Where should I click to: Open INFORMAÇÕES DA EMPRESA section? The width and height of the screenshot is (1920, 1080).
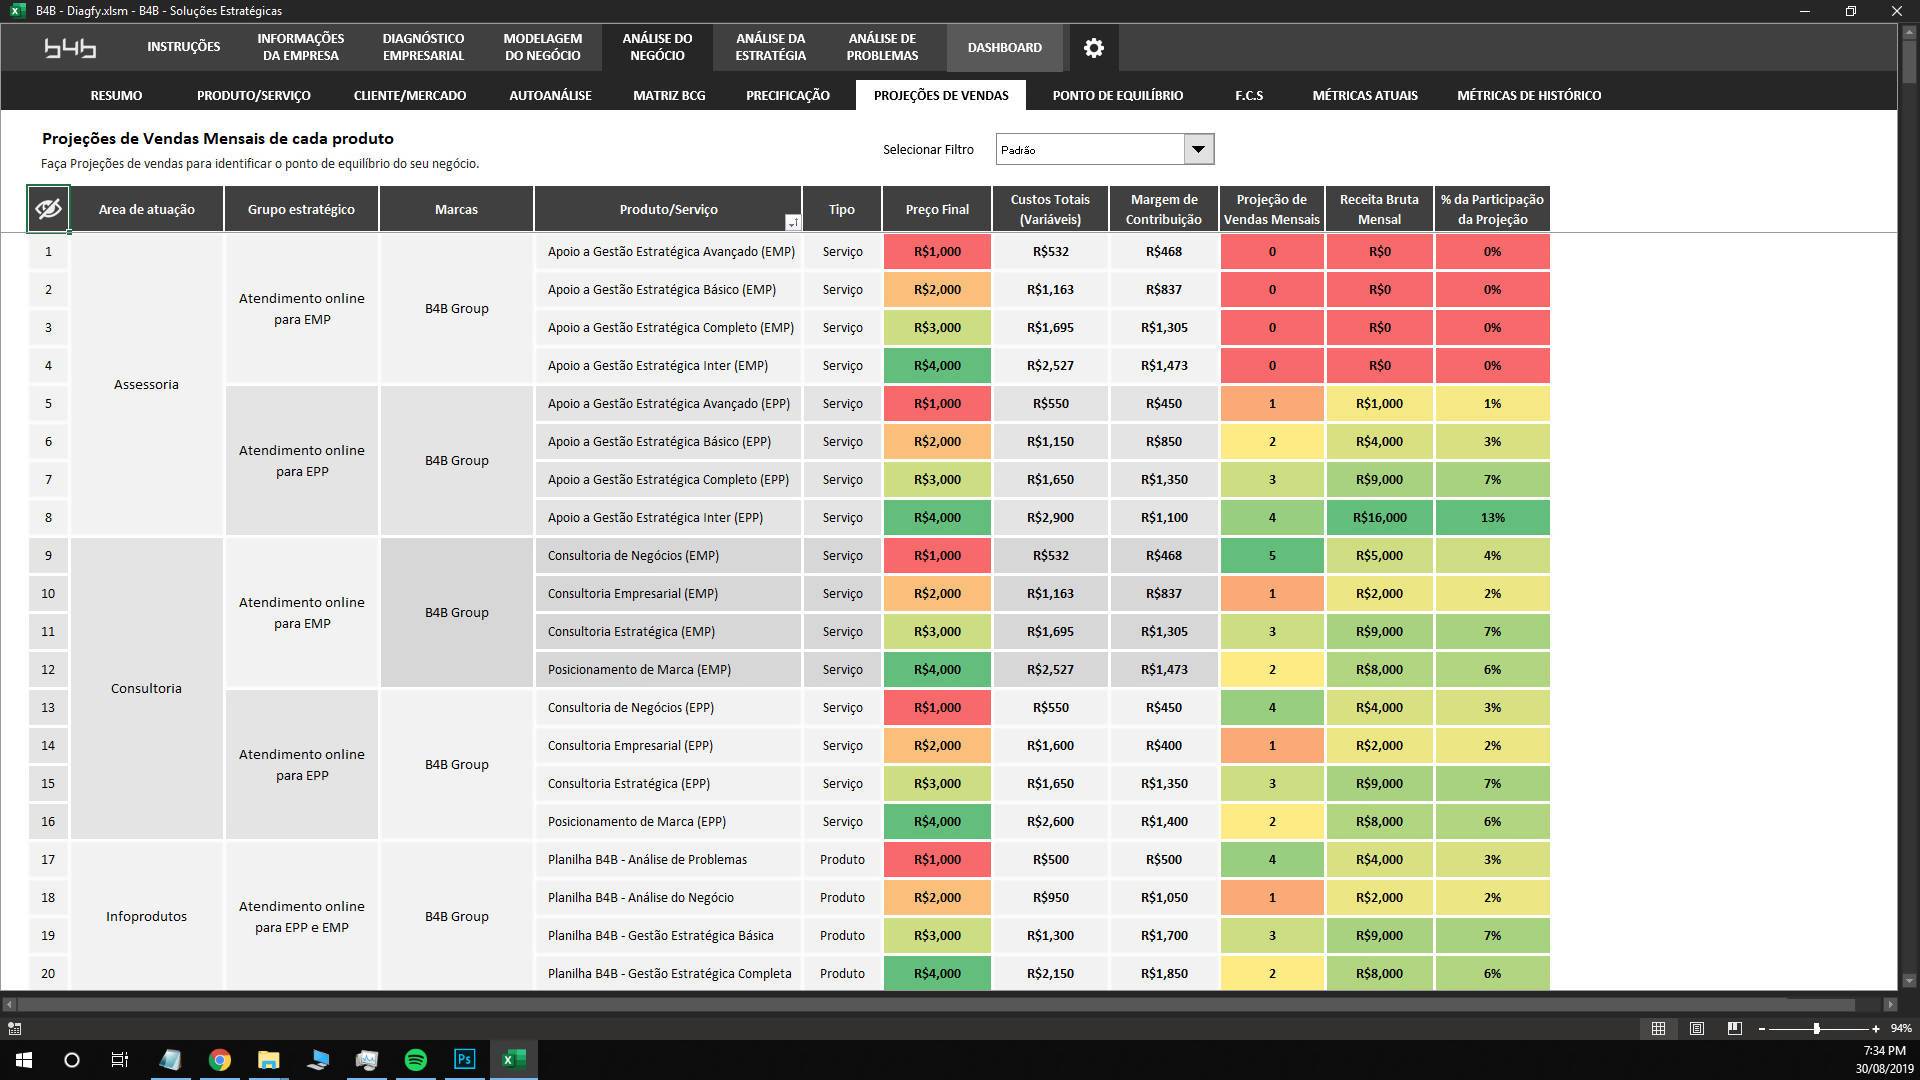click(x=300, y=47)
